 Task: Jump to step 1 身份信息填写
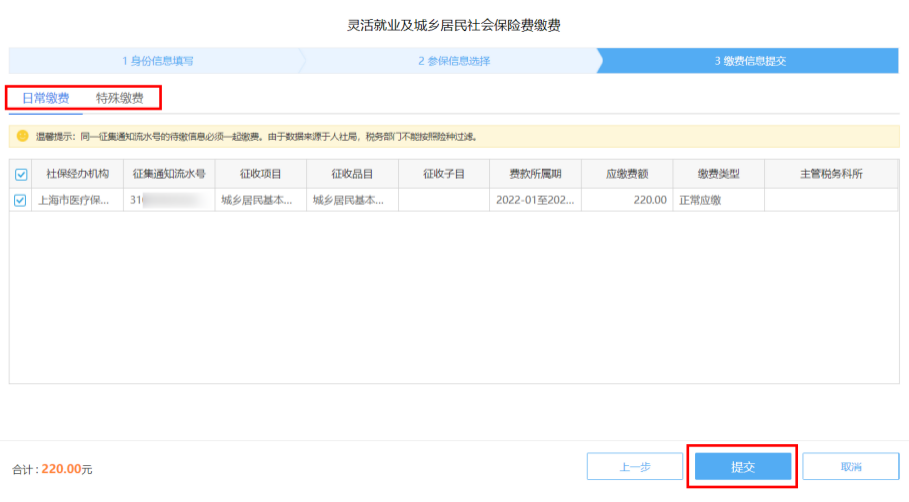(x=158, y=61)
